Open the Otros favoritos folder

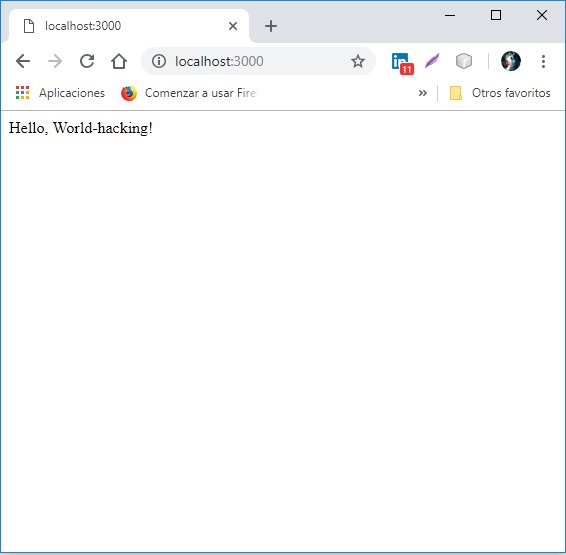click(x=500, y=93)
